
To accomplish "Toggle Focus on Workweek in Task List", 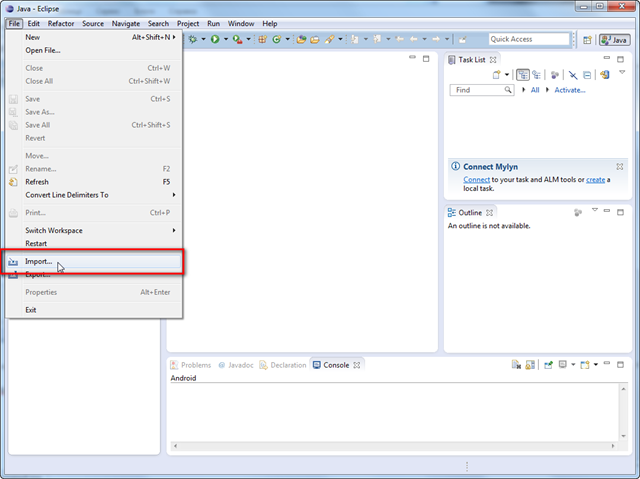I will pyautogui.click(x=554, y=75).
